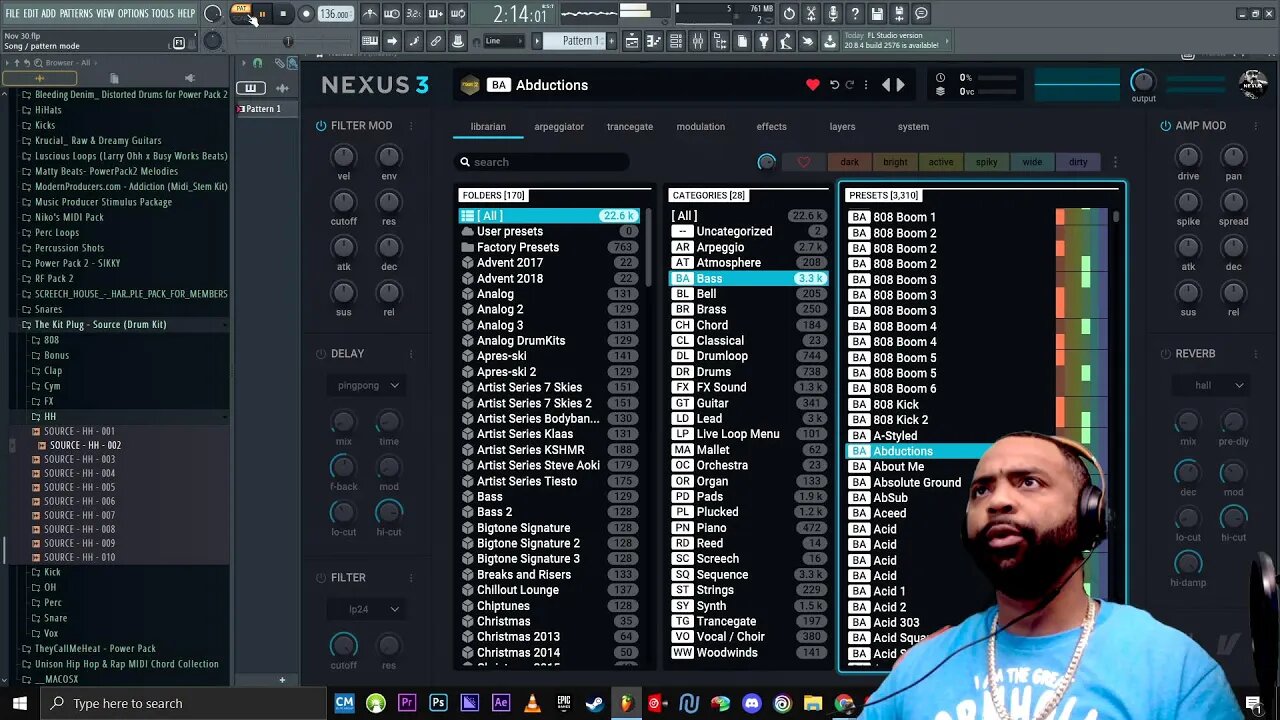Open the OPTIONS menu
The width and height of the screenshot is (1280, 720).
click(x=133, y=13)
